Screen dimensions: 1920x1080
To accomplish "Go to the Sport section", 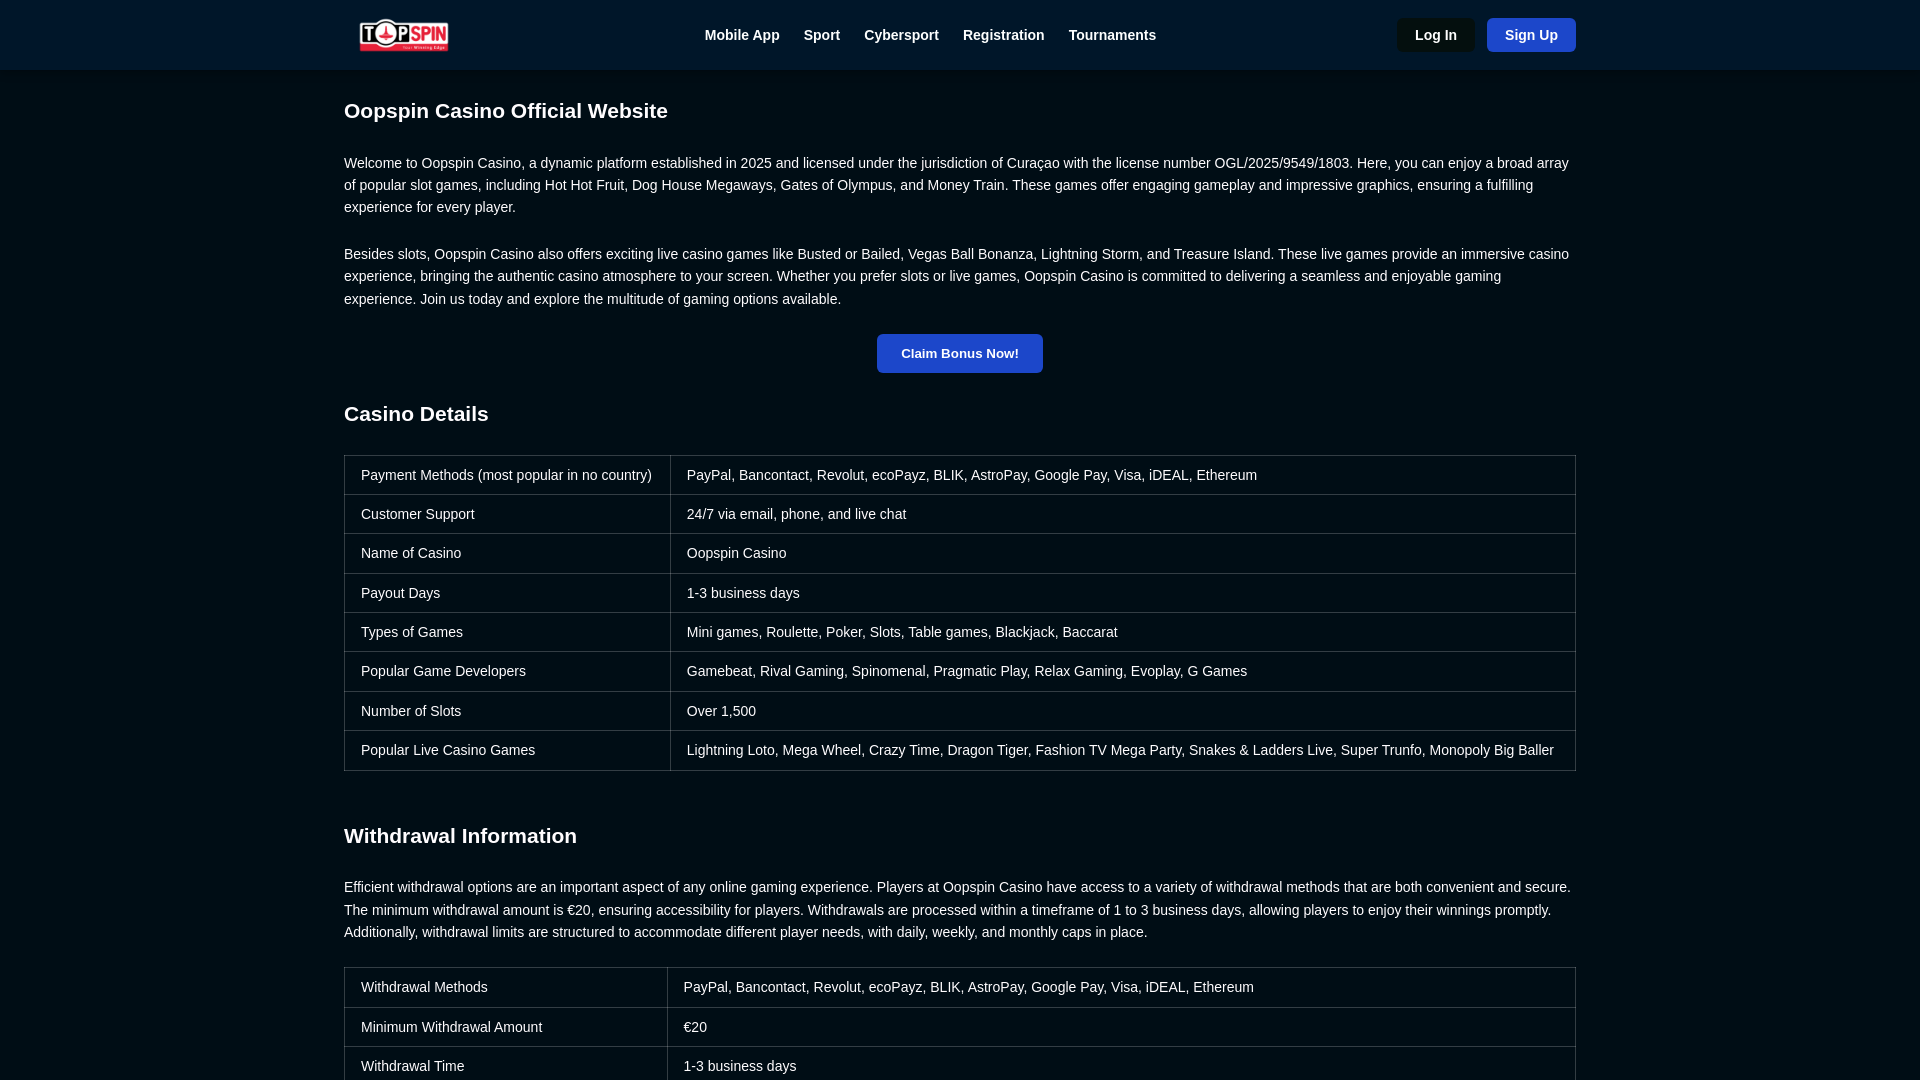I will click(x=822, y=35).
